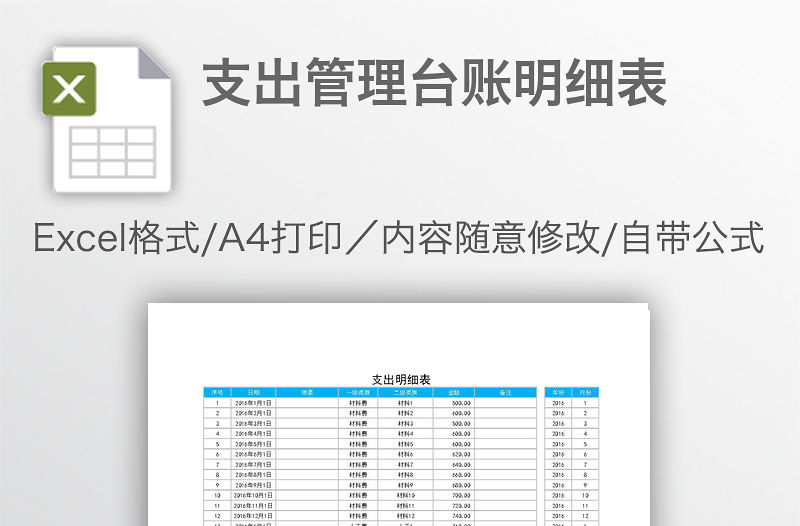Click the date cell 2016年5月1日
This screenshot has width=800, height=526.
coord(254,444)
